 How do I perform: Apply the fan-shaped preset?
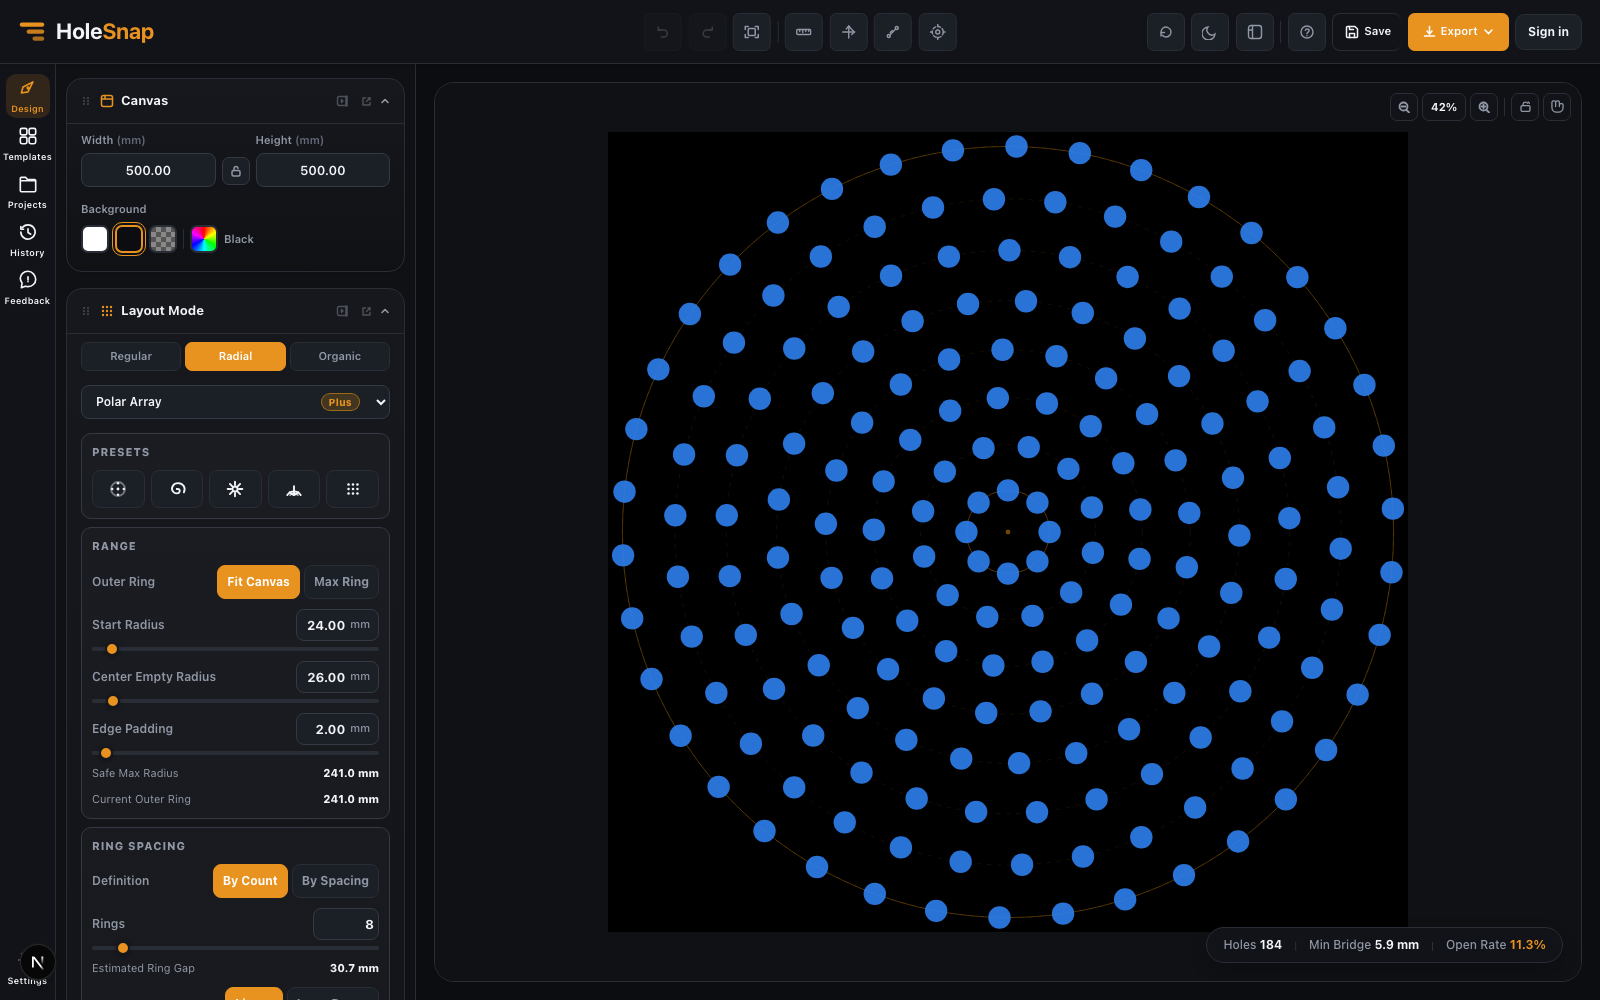coord(294,489)
